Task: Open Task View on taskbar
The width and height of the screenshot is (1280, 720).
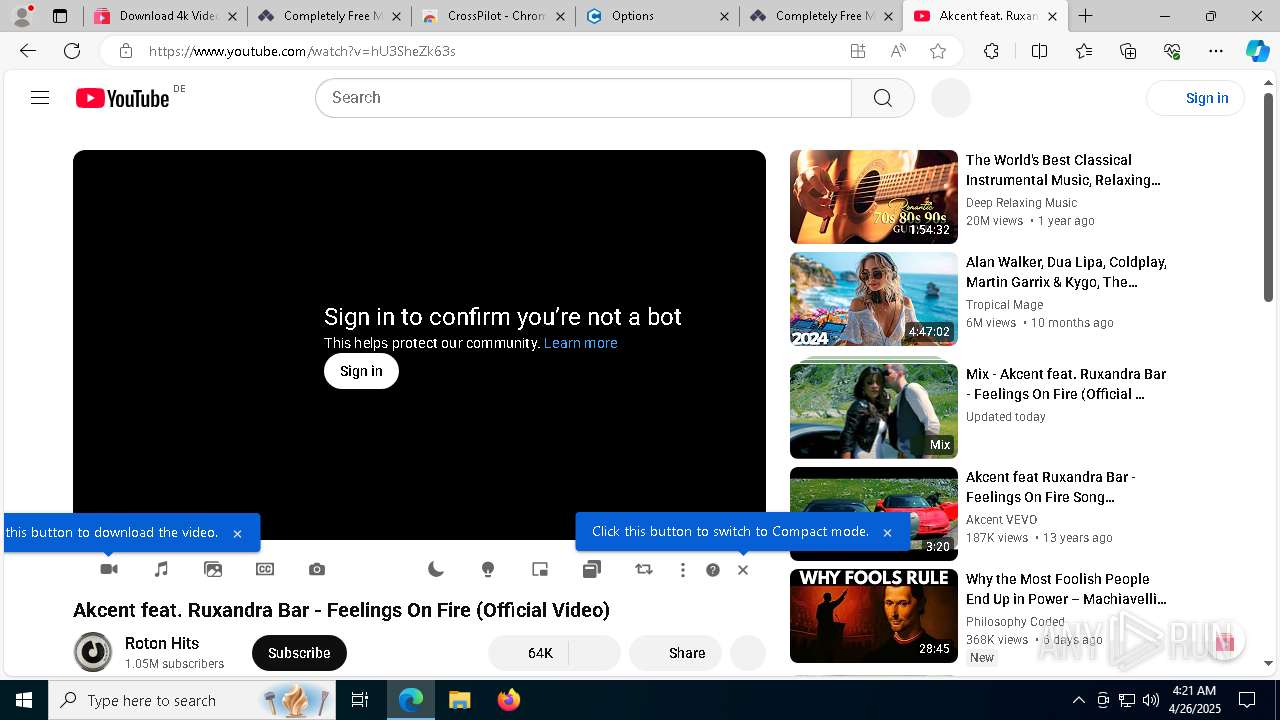Action: pos(360,700)
